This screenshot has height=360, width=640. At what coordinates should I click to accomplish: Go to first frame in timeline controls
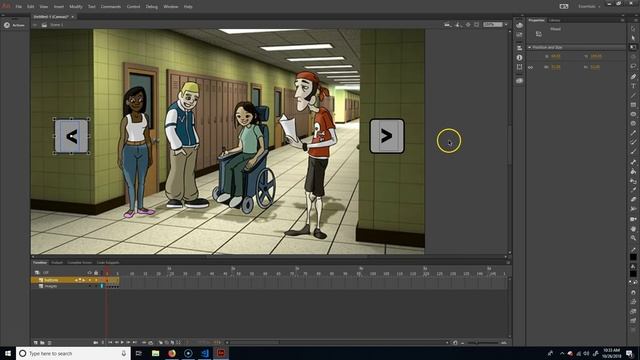(x=110, y=343)
